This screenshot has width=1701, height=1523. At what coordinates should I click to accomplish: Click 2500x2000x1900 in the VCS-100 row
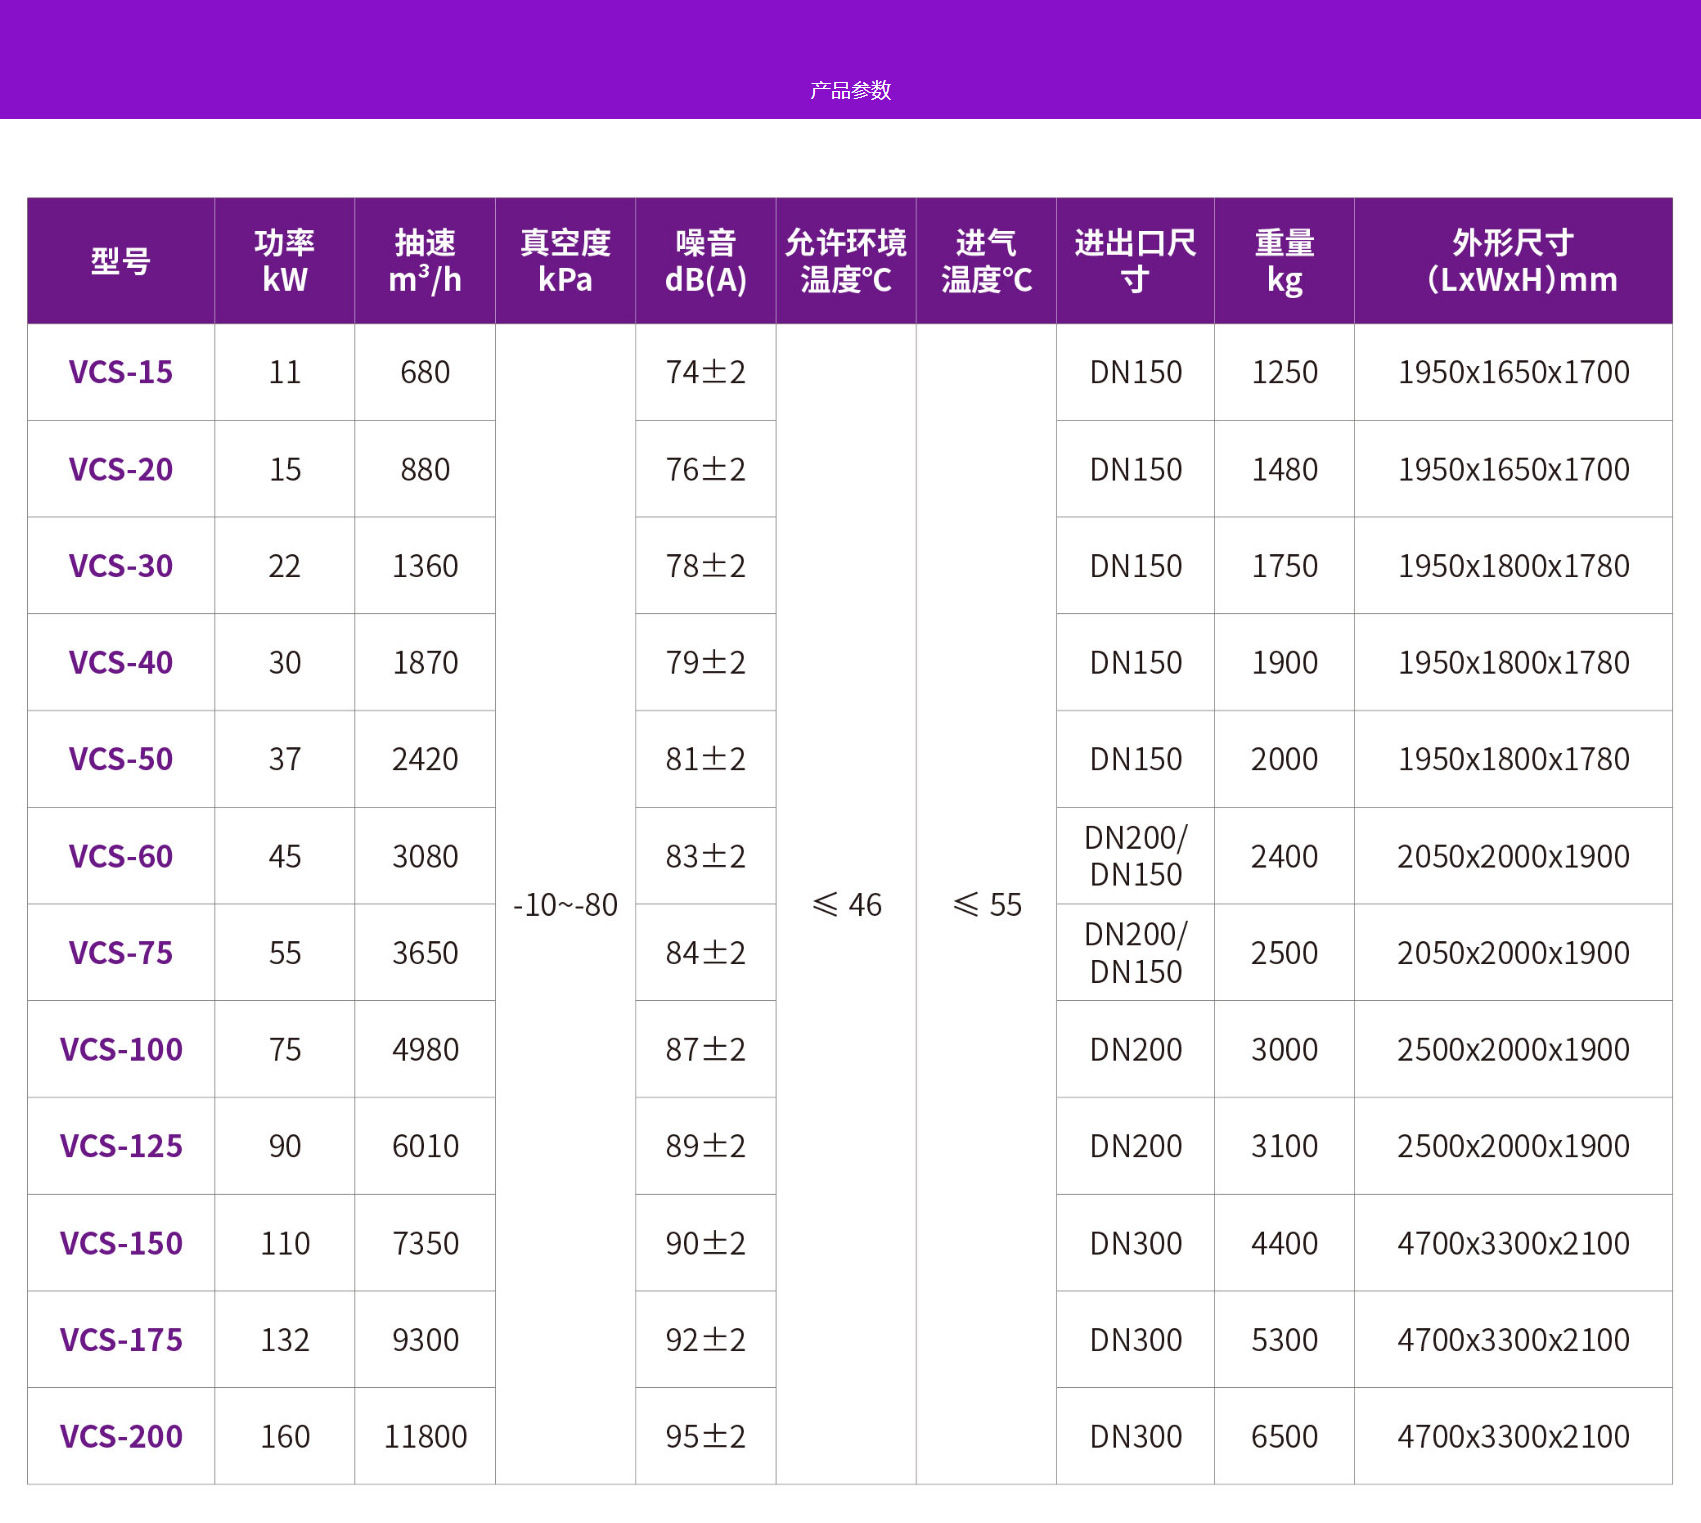1514,1049
